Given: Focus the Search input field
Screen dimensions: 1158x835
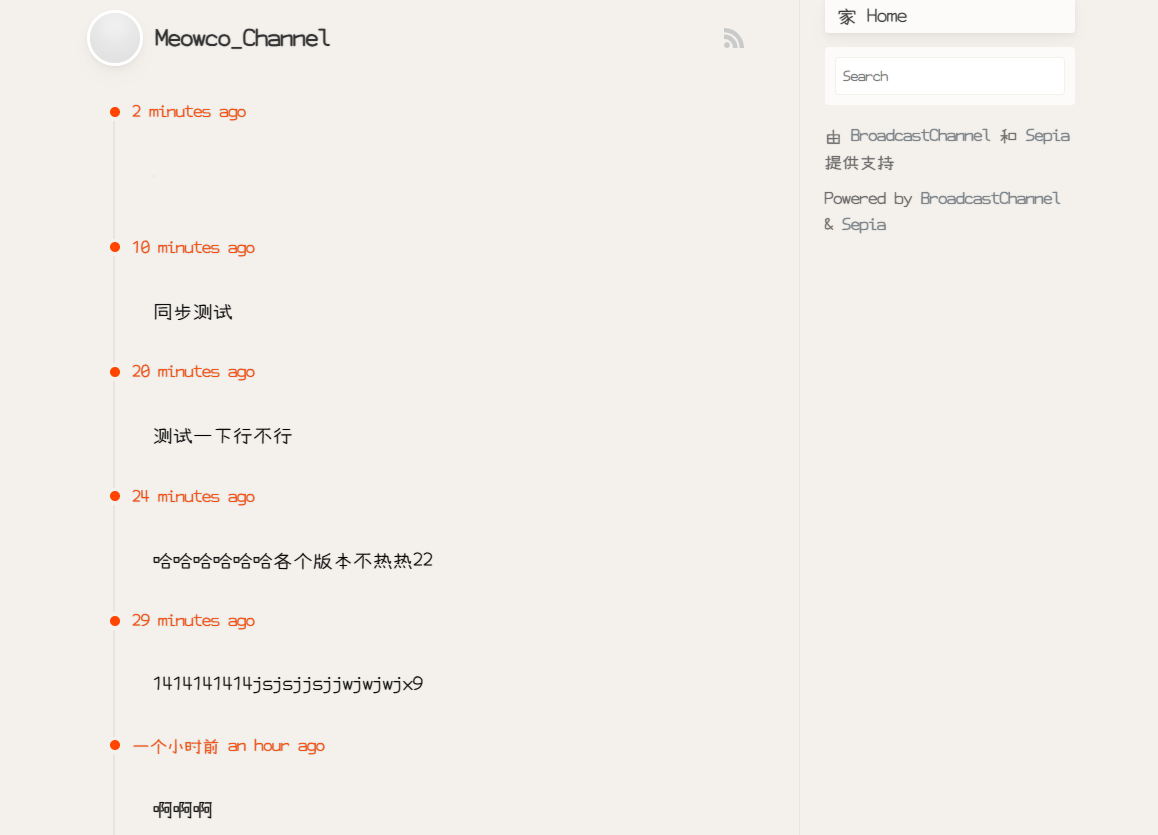Looking at the screenshot, I should point(949,76).
